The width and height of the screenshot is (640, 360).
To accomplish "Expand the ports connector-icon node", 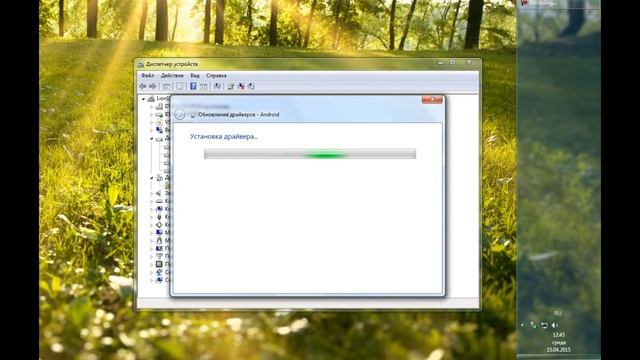I will [x=151, y=256].
